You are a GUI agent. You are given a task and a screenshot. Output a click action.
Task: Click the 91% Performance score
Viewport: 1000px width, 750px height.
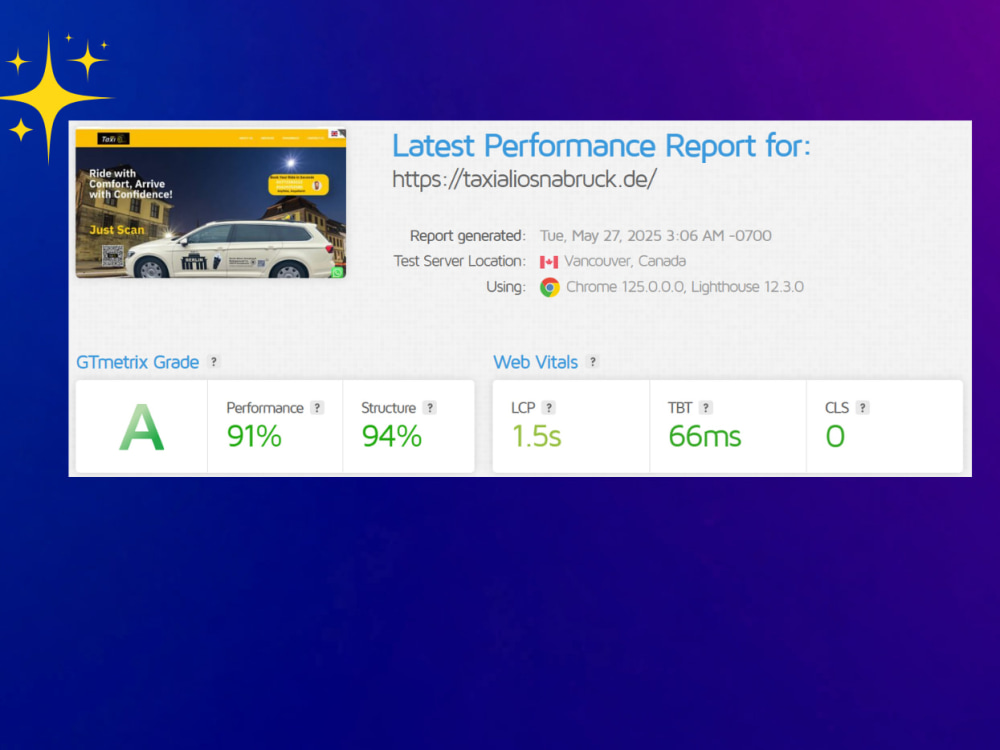click(x=254, y=437)
